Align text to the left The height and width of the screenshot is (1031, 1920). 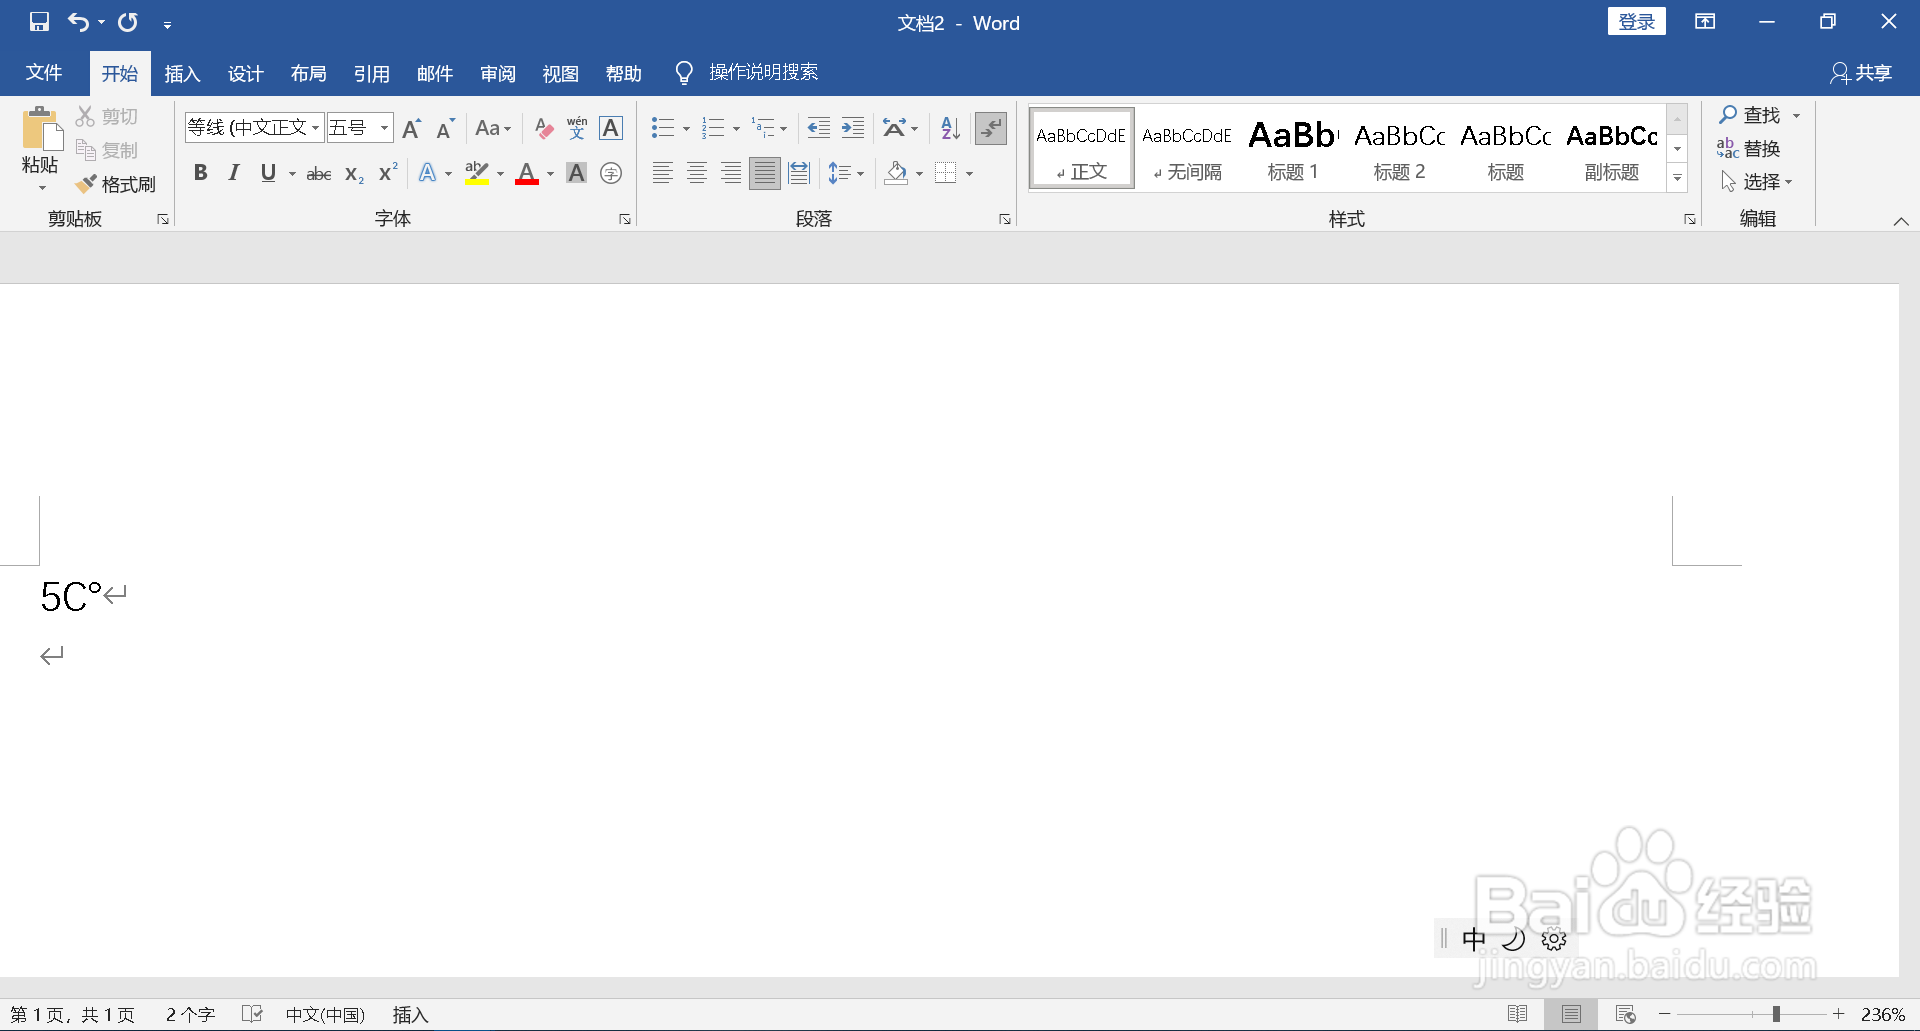(x=662, y=173)
